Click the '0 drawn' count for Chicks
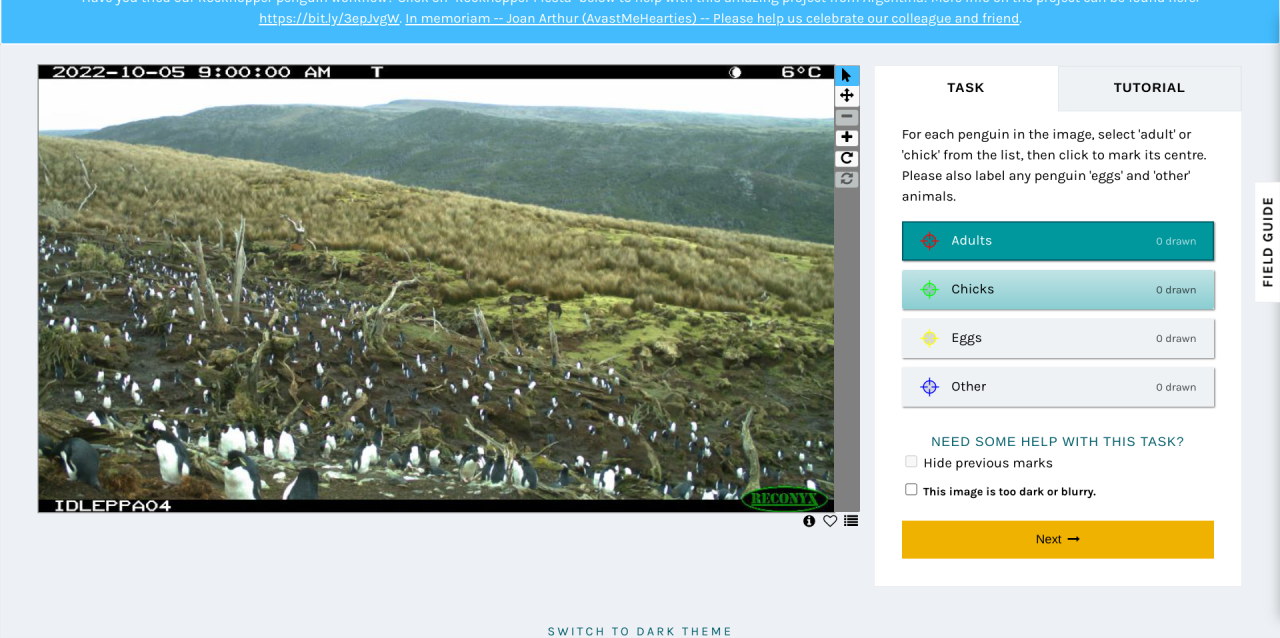Viewport: 1280px width, 638px height. pyautogui.click(x=1176, y=290)
